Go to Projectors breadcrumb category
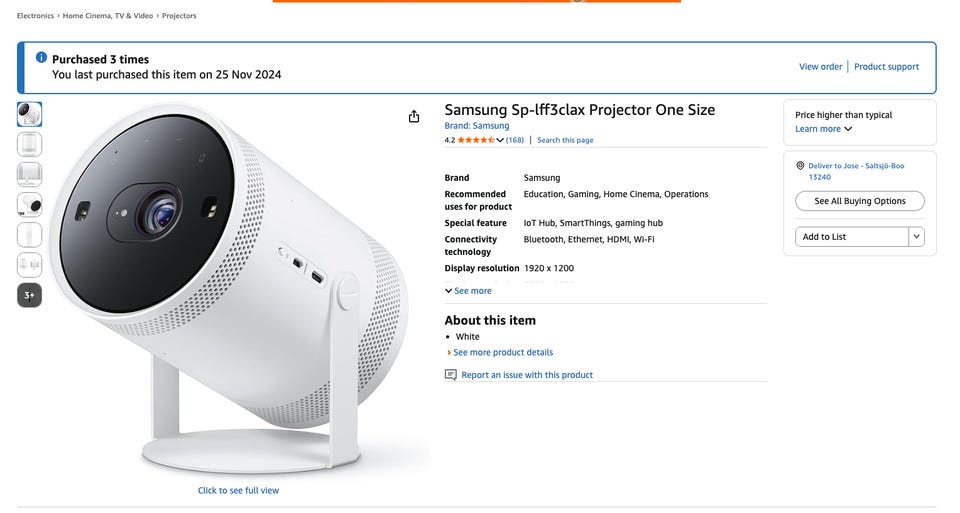The image size is (960, 513). tap(179, 16)
